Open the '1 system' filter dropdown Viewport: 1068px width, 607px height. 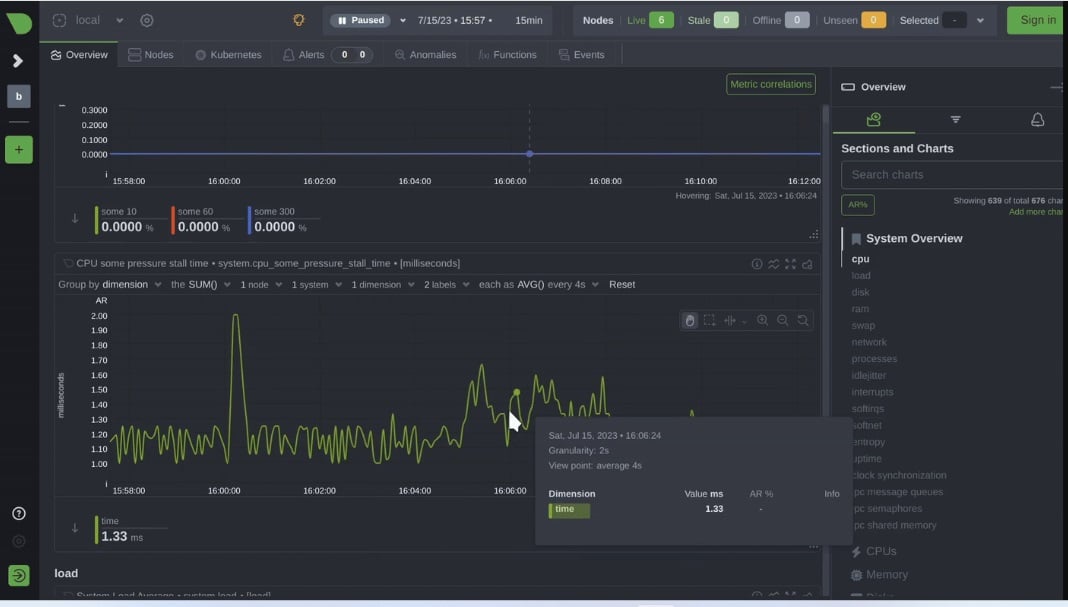tap(317, 285)
